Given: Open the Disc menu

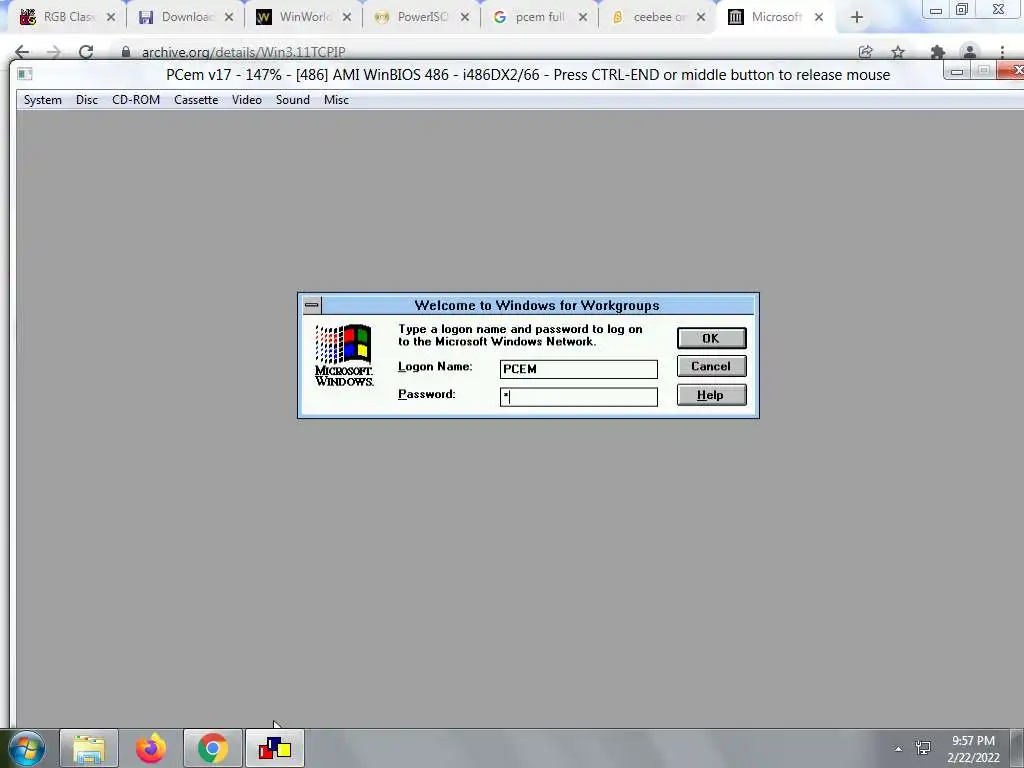Looking at the screenshot, I should tap(87, 100).
